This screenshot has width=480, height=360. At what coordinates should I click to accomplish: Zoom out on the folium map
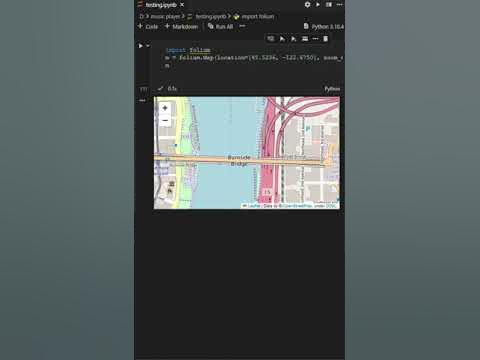pos(165,120)
